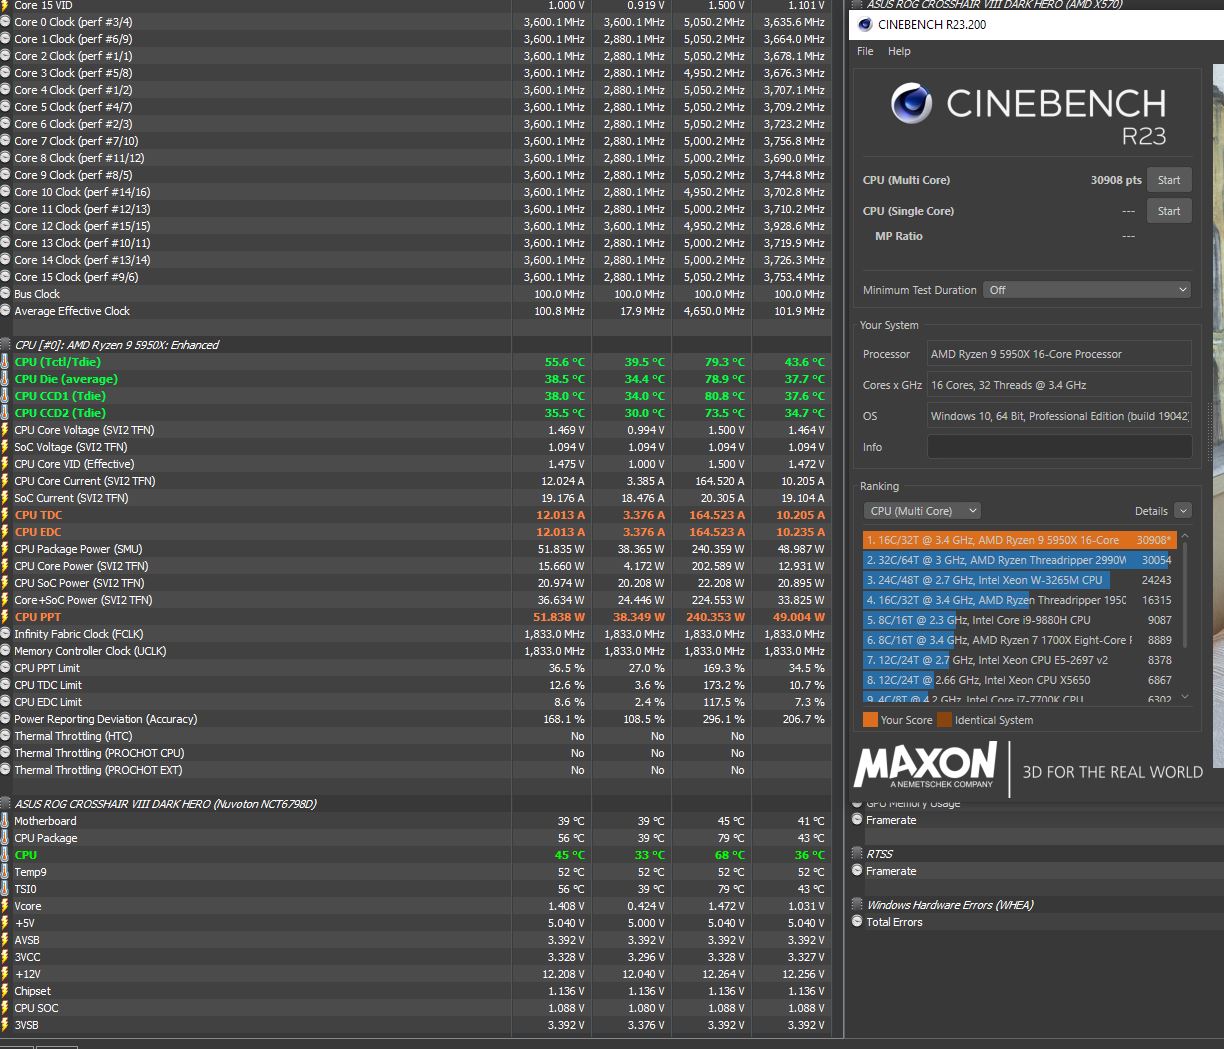Viewport: 1224px width, 1049px height.
Task: Click inside the Info input field
Action: pos(1059,447)
